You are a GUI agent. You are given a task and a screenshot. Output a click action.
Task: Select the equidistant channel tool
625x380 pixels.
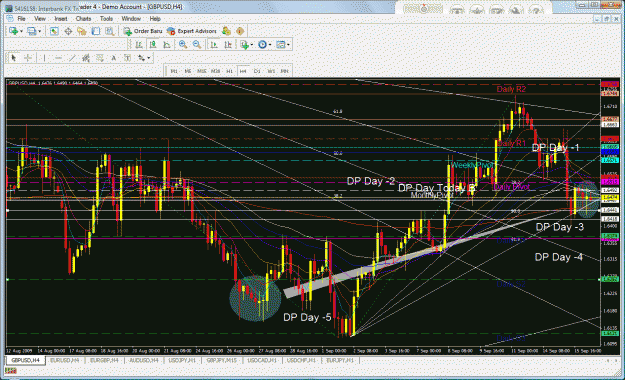click(x=86, y=58)
